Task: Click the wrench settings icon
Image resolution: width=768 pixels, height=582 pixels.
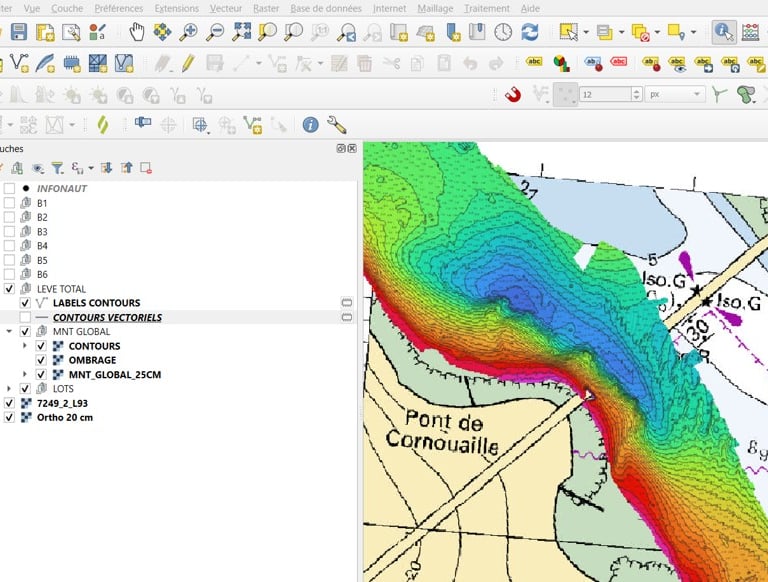Action: pos(336,125)
